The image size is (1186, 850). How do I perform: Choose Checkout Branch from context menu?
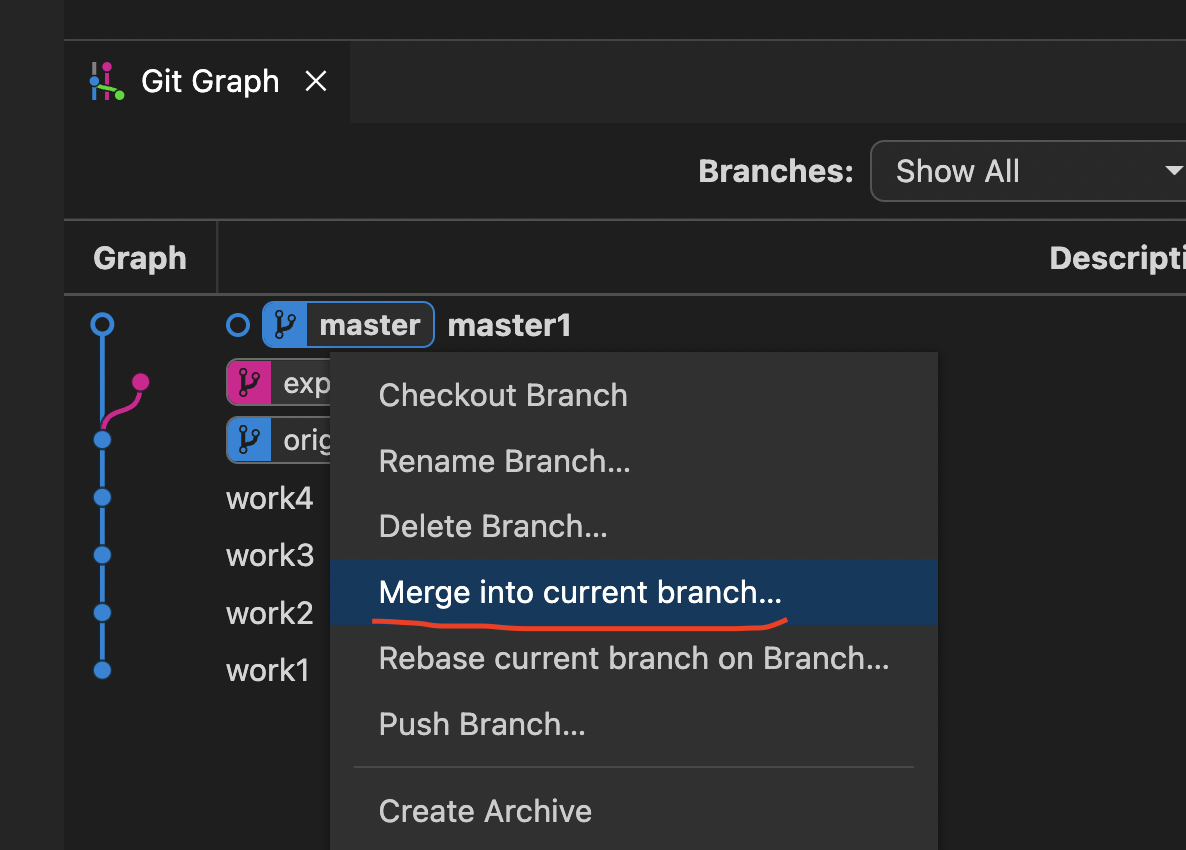tap(634, 396)
